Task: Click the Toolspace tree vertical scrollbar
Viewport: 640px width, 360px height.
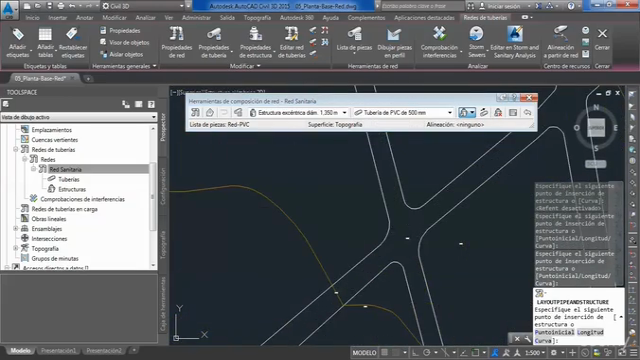Action: click(x=153, y=196)
